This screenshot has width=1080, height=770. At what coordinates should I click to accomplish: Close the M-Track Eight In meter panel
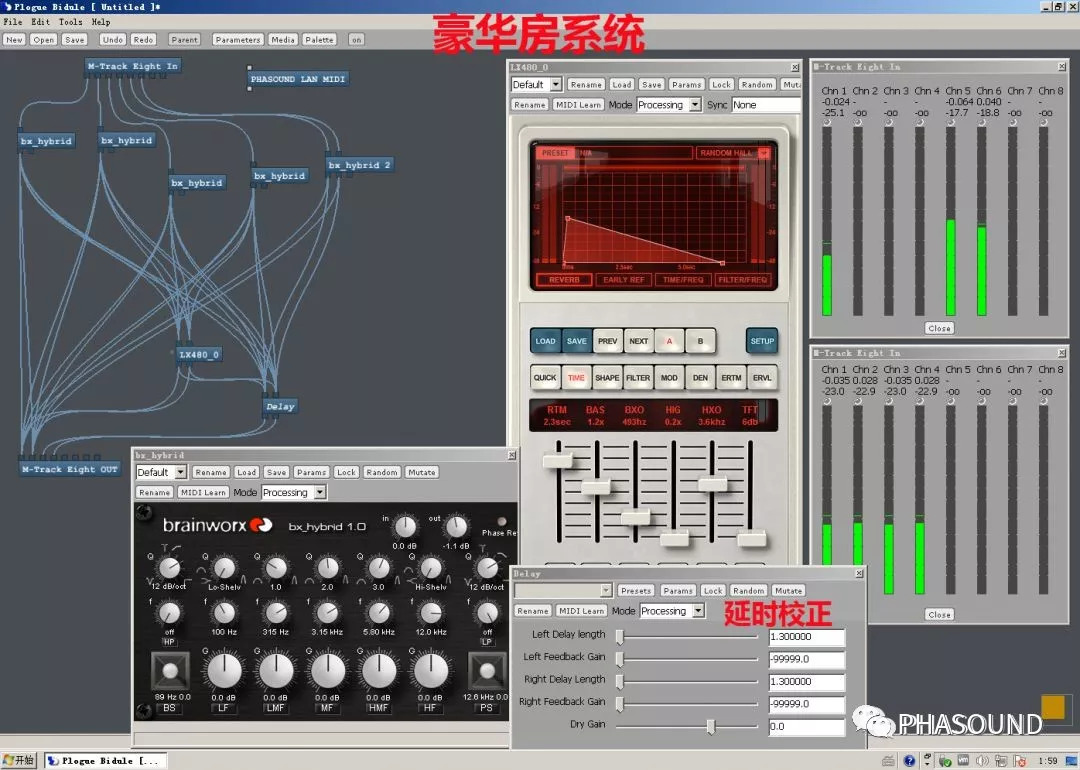pyautogui.click(x=938, y=327)
